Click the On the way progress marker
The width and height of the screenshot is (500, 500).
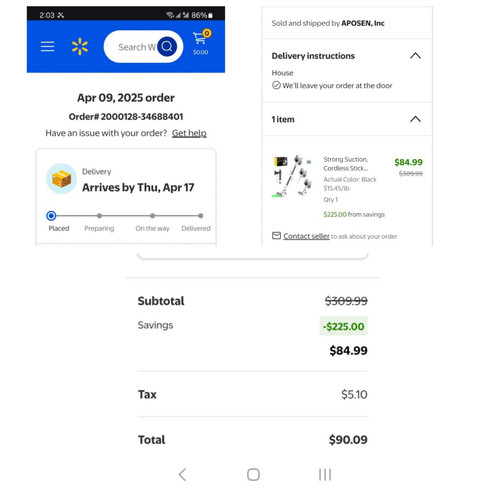coord(152,216)
